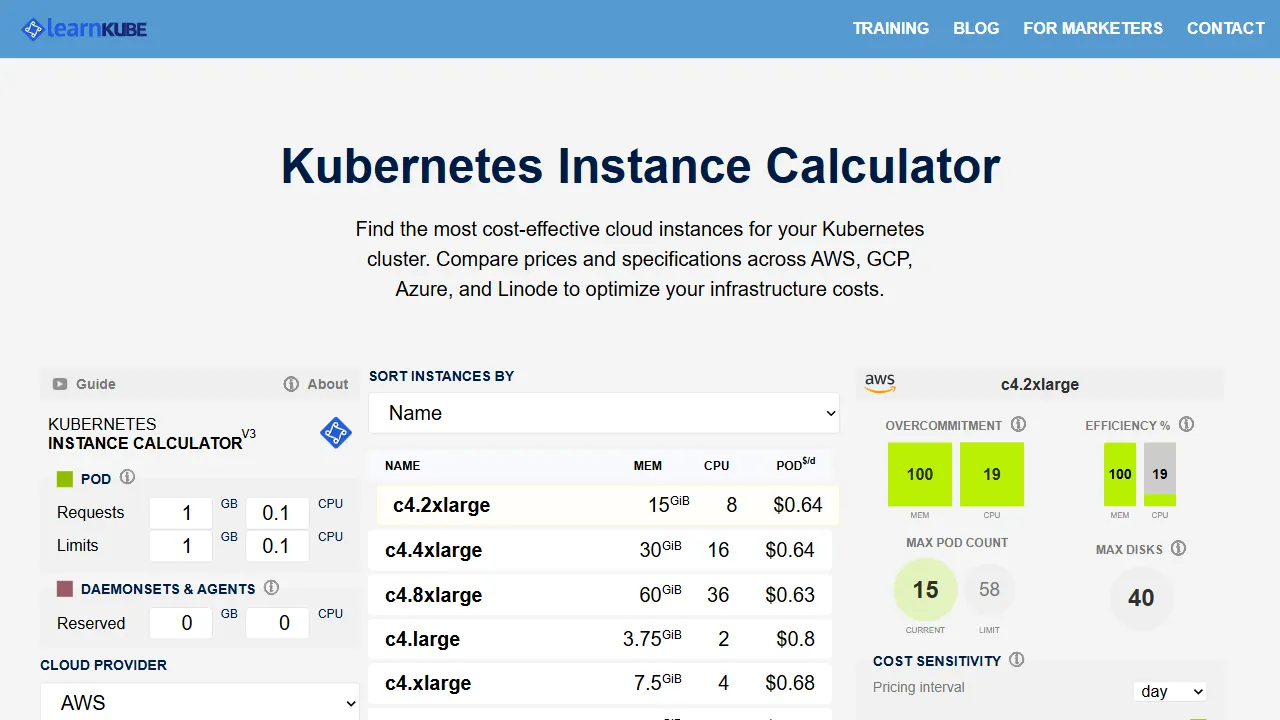Click the learnKUBE logo

click(85, 29)
